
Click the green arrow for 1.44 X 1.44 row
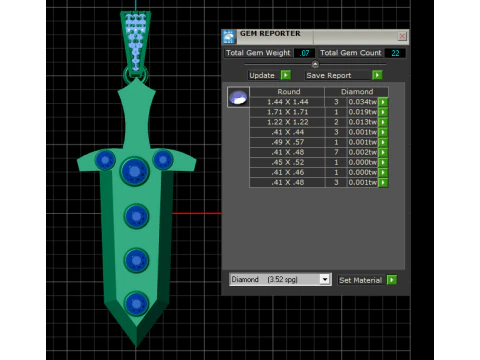coord(383,102)
